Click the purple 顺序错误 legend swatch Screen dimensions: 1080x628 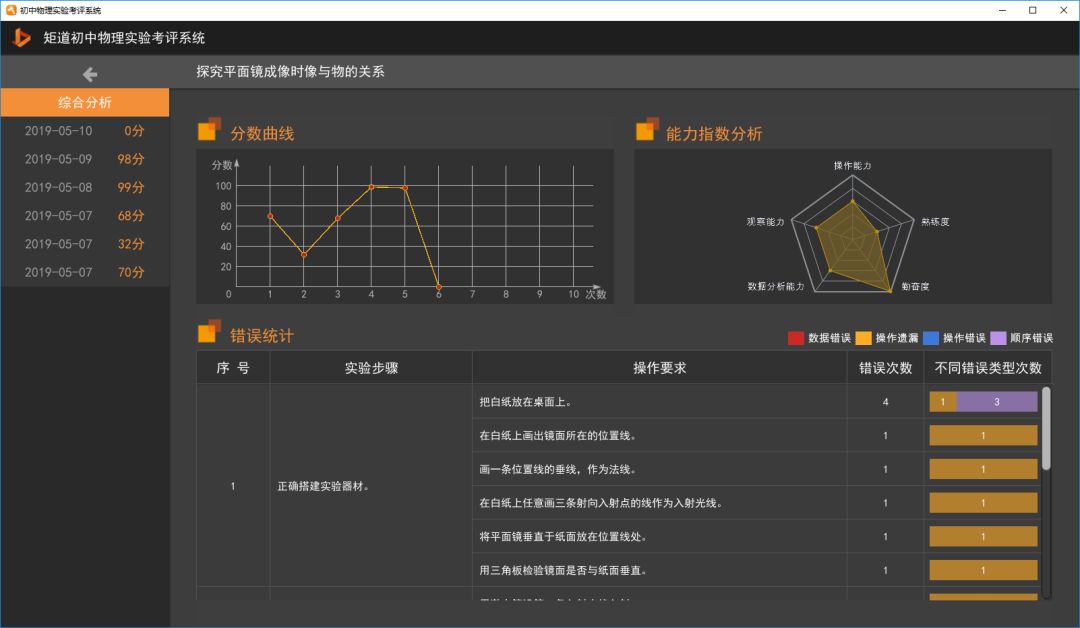pyautogui.click(x=998, y=338)
